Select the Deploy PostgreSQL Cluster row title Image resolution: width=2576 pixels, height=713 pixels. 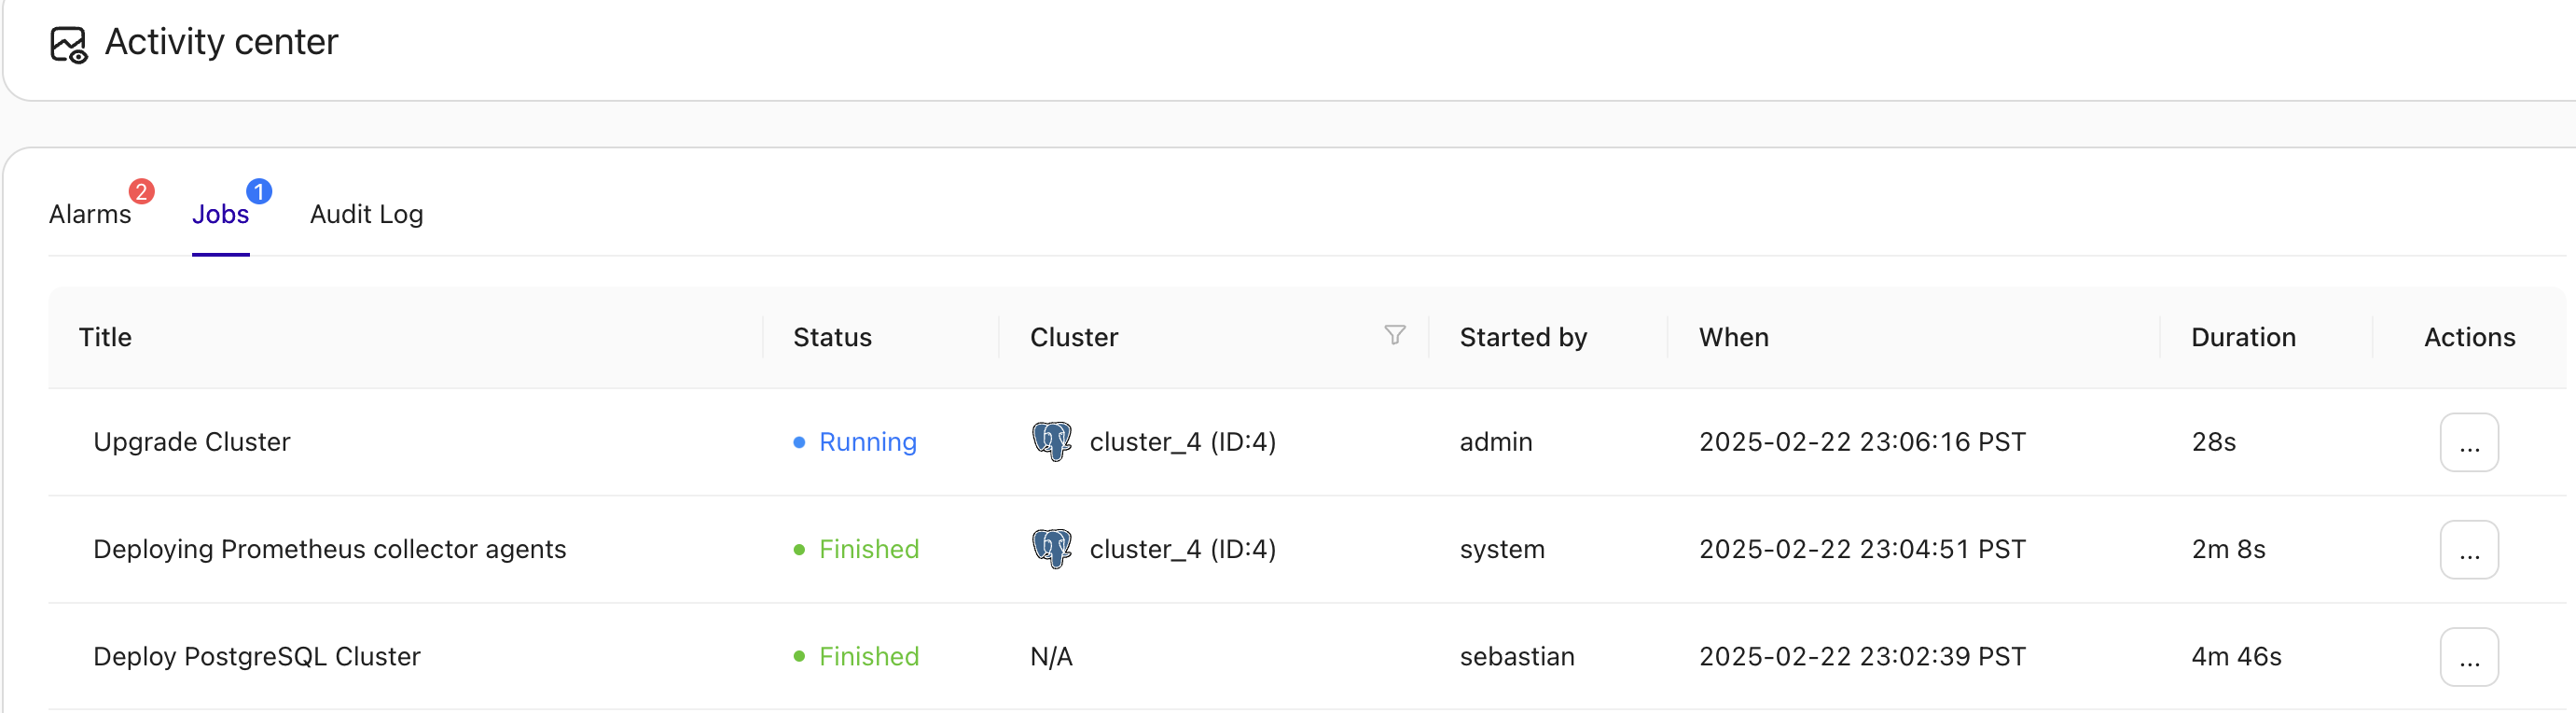pos(257,657)
